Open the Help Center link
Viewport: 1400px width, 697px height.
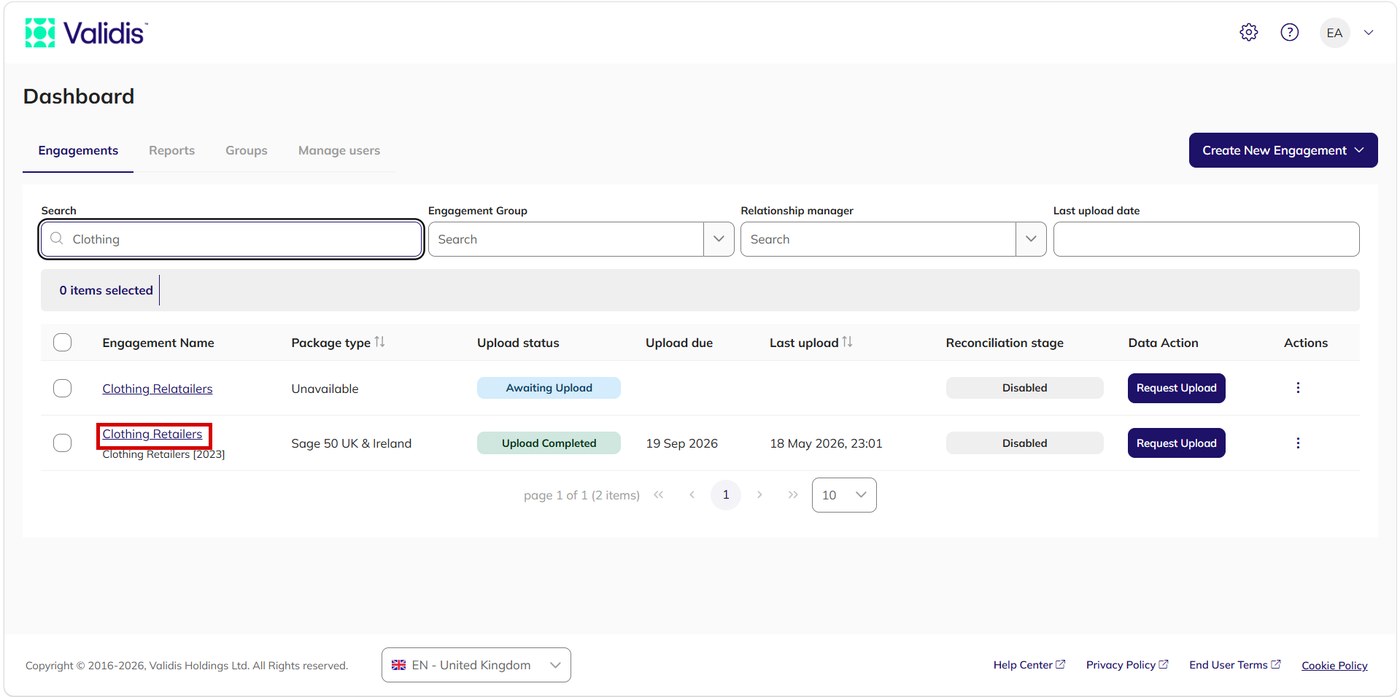click(1029, 665)
